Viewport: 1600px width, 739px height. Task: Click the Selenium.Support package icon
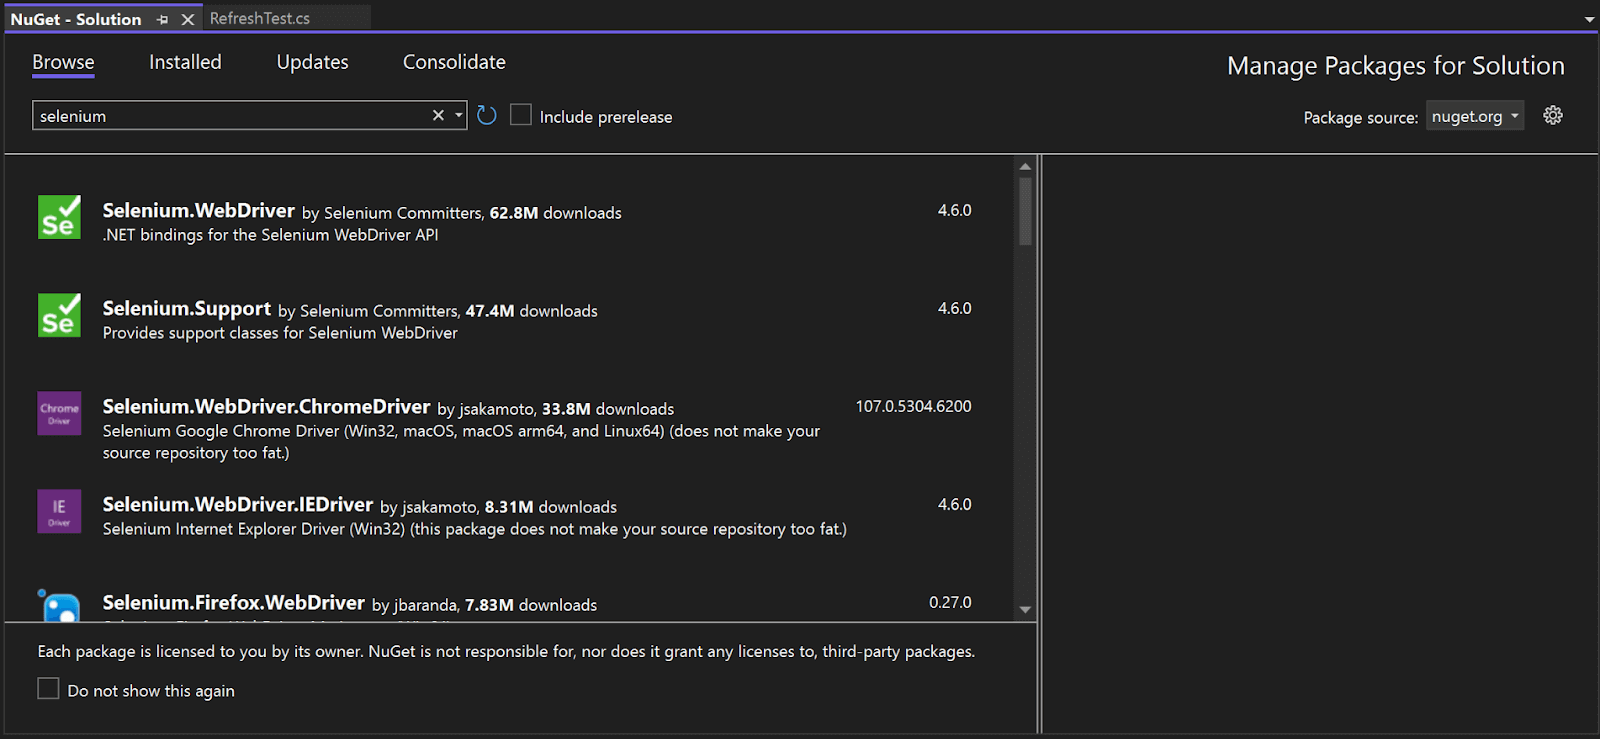coord(59,315)
